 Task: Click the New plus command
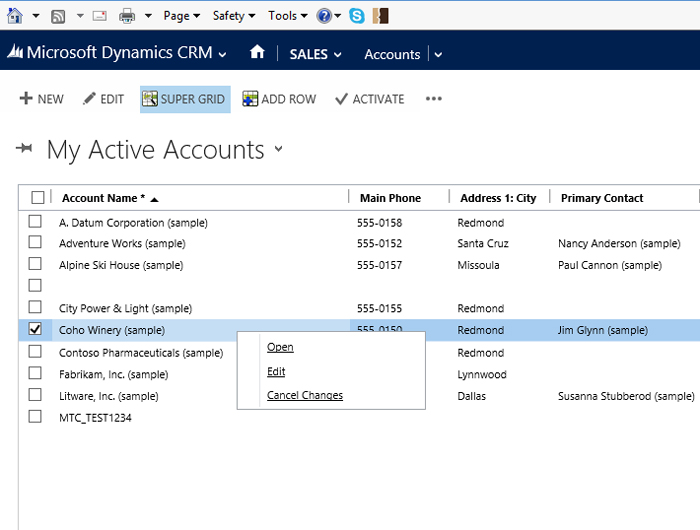[x=41, y=99]
